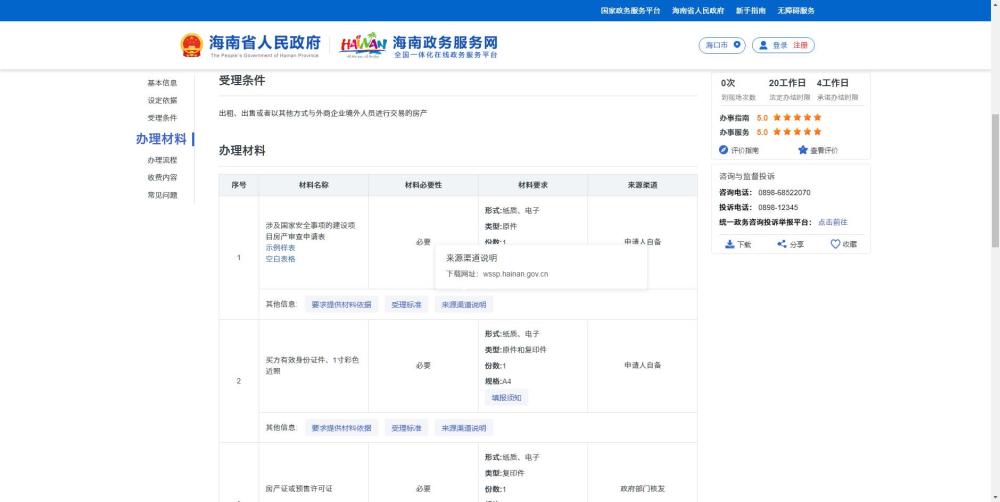Click the 收藏 heart icon
The height and width of the screenshot is (502, 1000).
coord(835,244)
